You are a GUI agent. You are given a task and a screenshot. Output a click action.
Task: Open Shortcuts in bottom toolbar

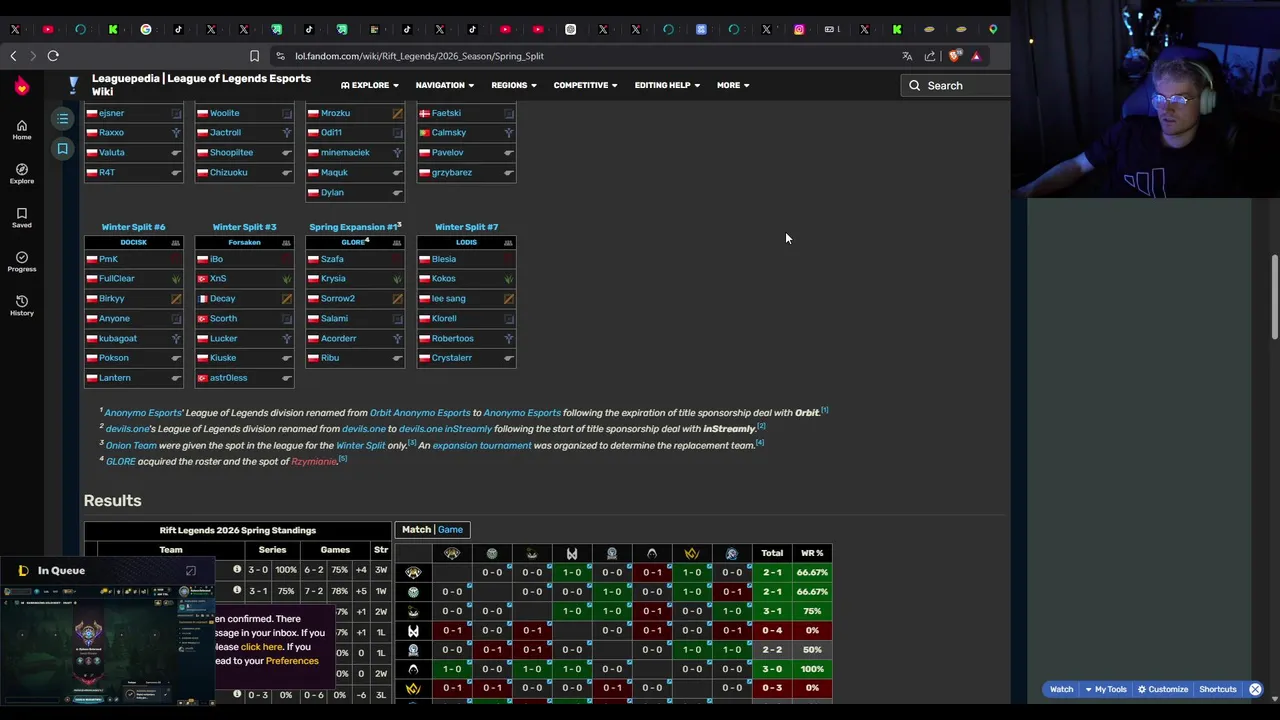1218,689
